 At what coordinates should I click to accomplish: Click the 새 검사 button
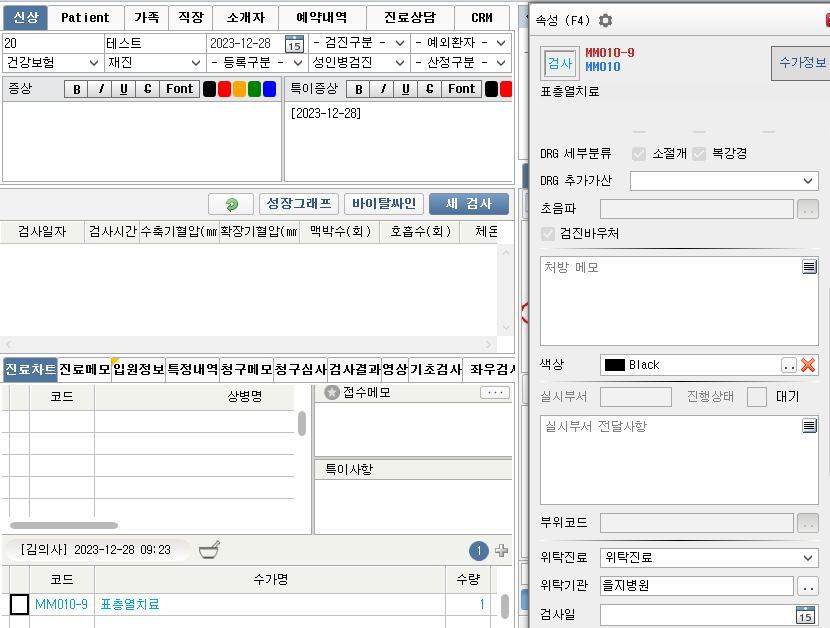coord(468,204)
